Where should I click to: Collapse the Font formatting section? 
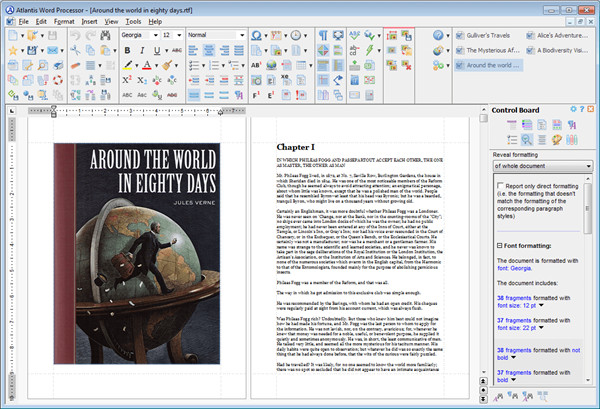(499, 246)
